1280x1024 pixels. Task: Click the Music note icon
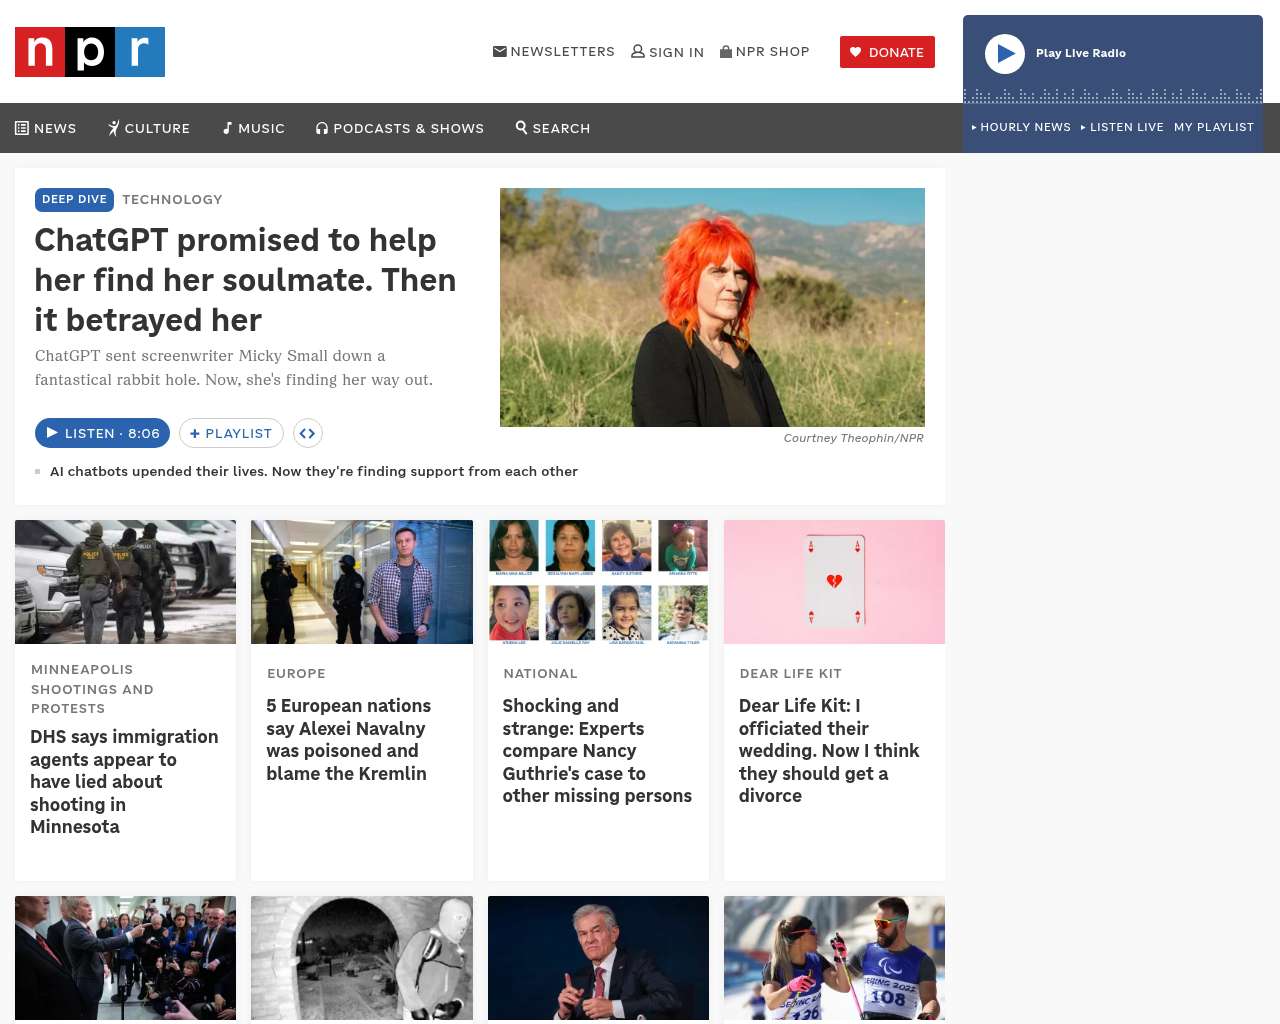(227, 128)
